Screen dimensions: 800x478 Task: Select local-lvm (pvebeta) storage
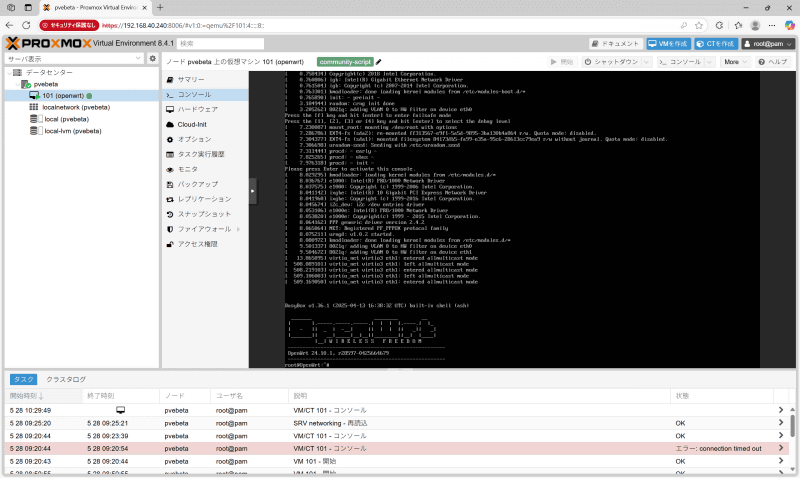pyautogui.click(x=73, y=131)
